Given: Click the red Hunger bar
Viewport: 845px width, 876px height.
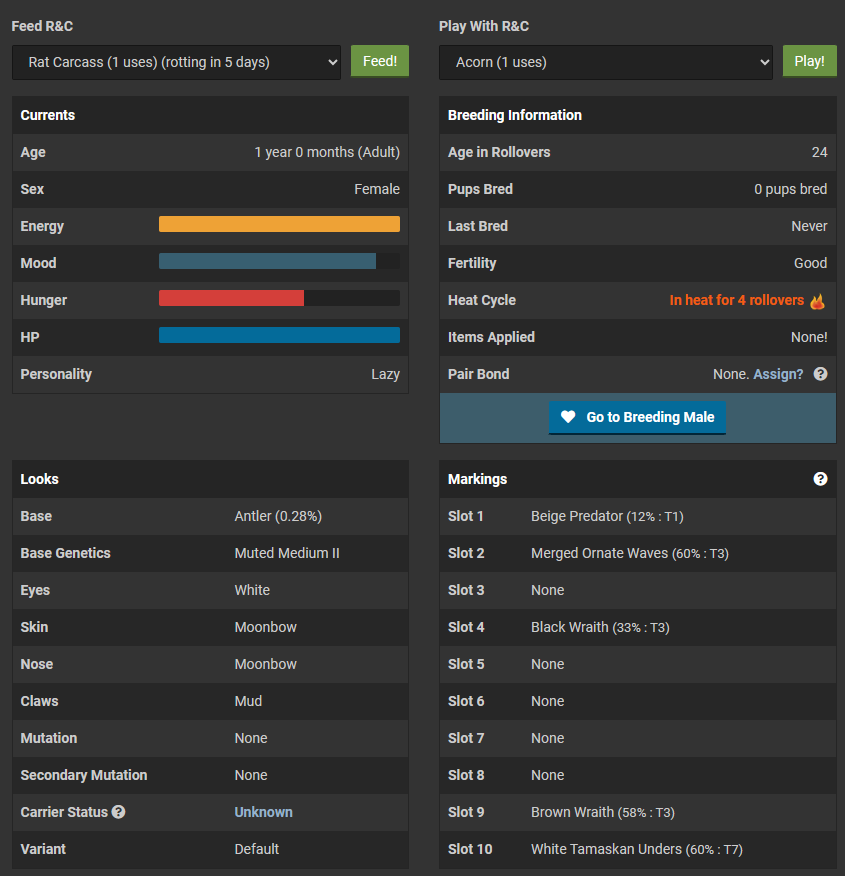Looking at the screenshot, I should (231, 298).
